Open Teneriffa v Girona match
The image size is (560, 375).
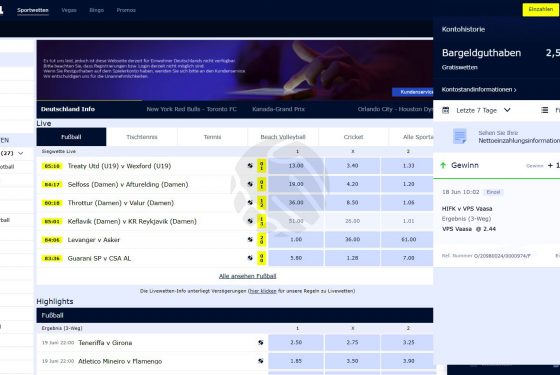pyautogui.click(x=105, y=343)
